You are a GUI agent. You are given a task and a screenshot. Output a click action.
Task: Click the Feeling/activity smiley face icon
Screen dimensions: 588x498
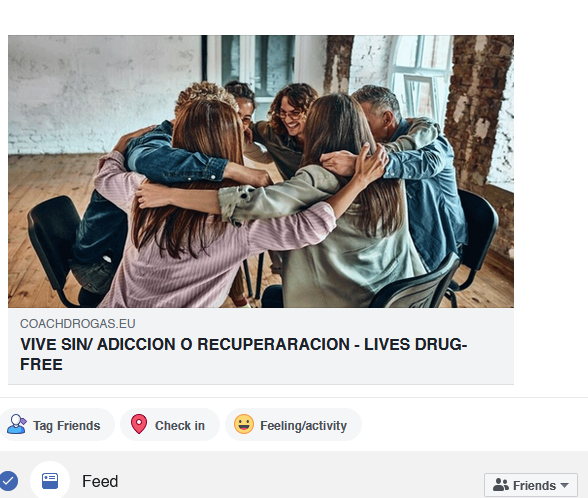pos(244,424)
